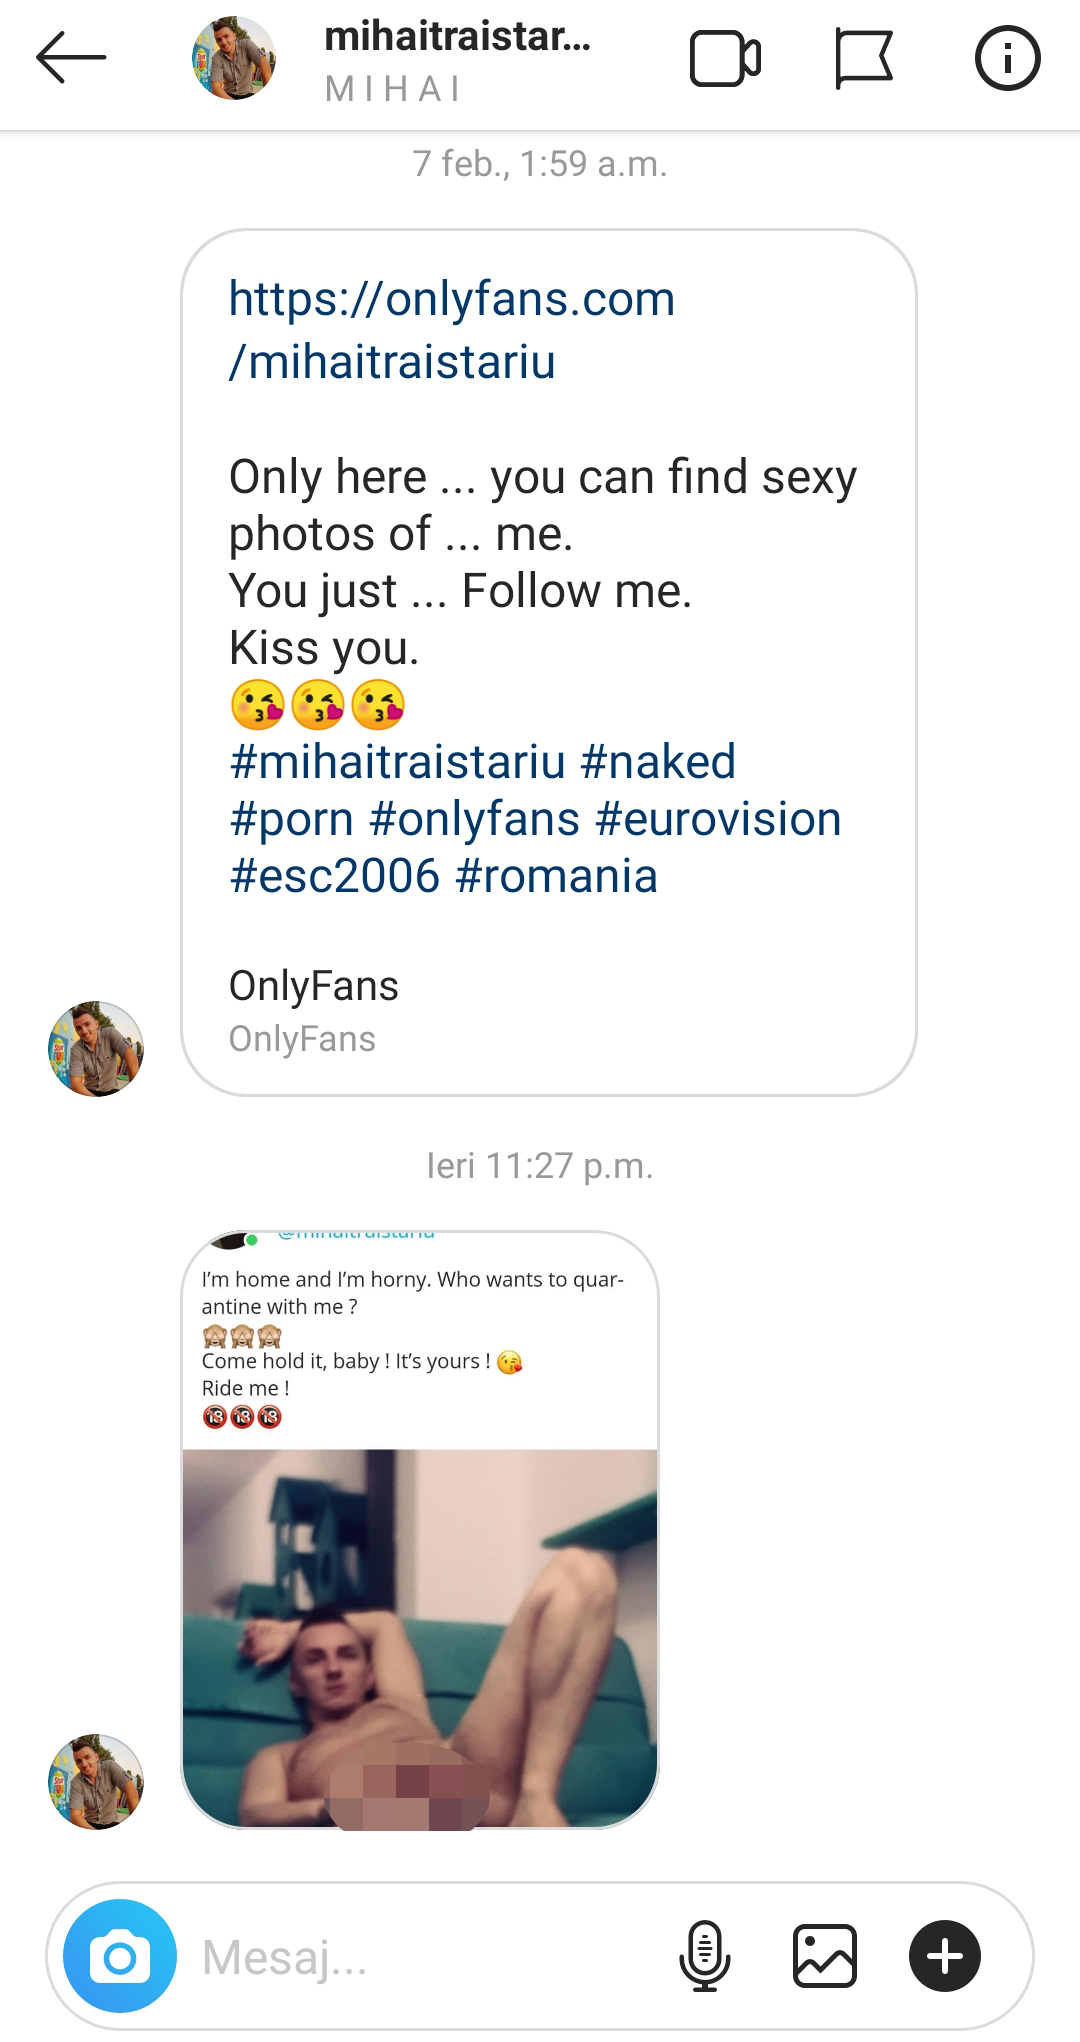Viewport: 1080px width, 2042px height.
Task: Open the photo gallery picker icon
Action: (x=825, y=1955)
